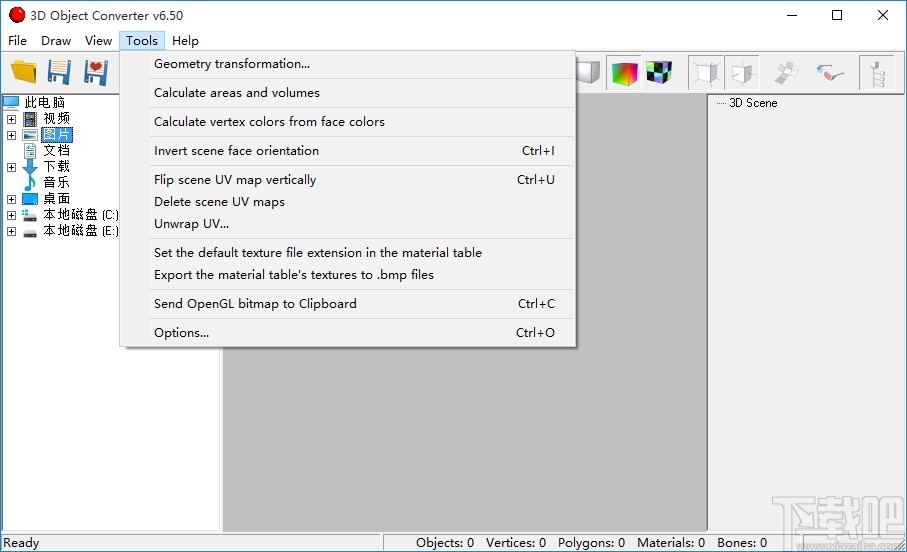This screenshot has width=907, height=552.
Task: Toggle the checkered textured cube icon
Action: (x=659, y=73)
